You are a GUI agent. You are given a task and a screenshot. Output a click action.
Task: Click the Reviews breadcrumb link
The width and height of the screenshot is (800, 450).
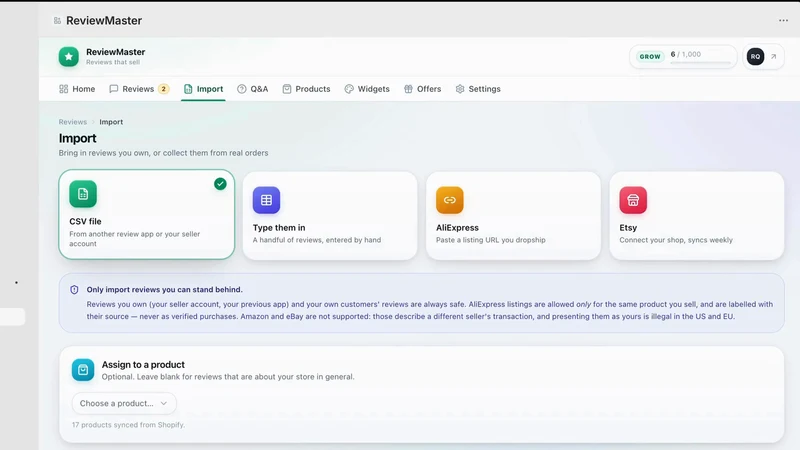tap(72, 122)
